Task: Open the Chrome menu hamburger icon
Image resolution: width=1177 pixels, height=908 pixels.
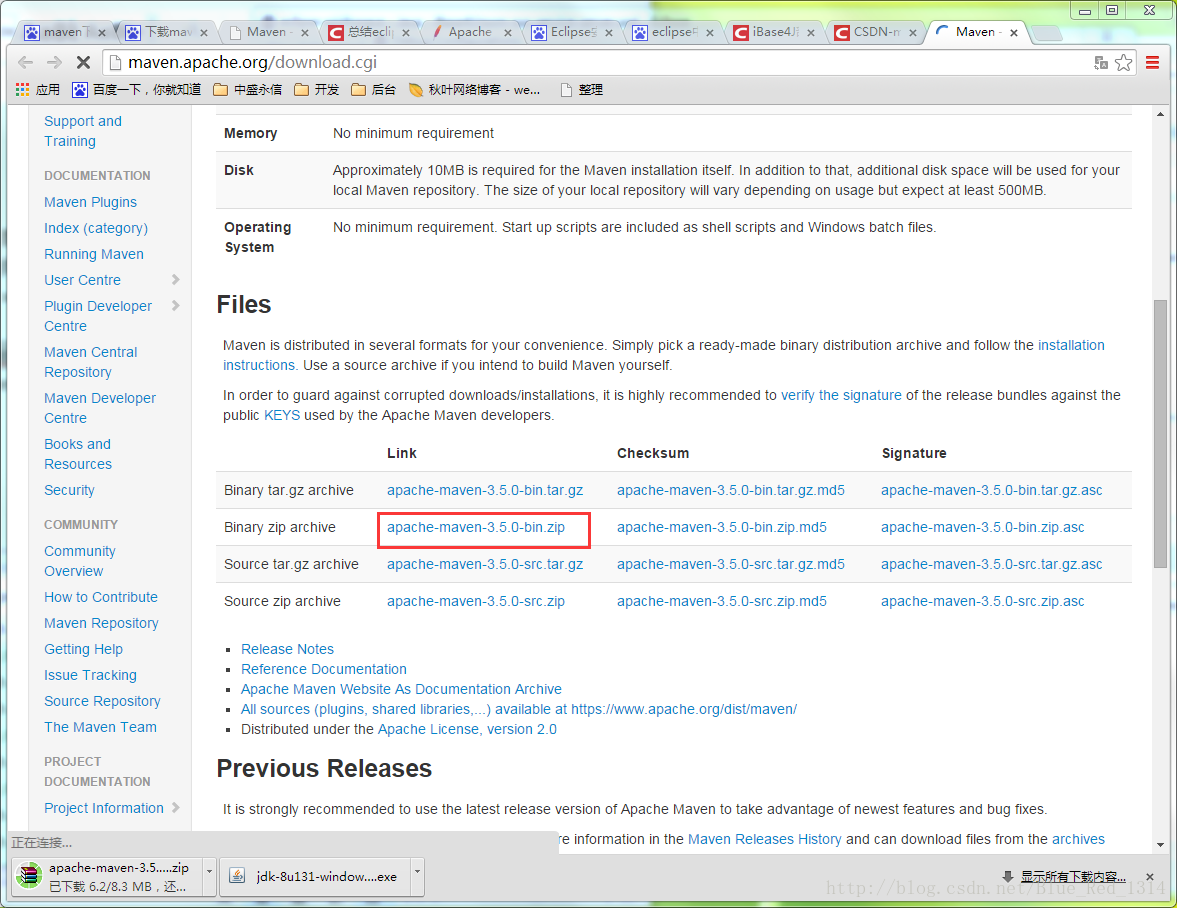Action: point(1153,63)
